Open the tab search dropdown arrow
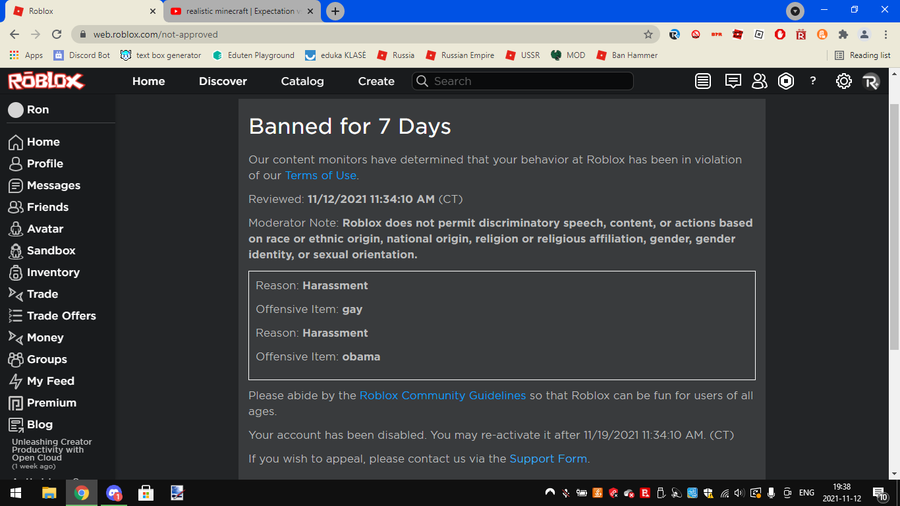This screenshot has height=506, width=900. point(795,11)
